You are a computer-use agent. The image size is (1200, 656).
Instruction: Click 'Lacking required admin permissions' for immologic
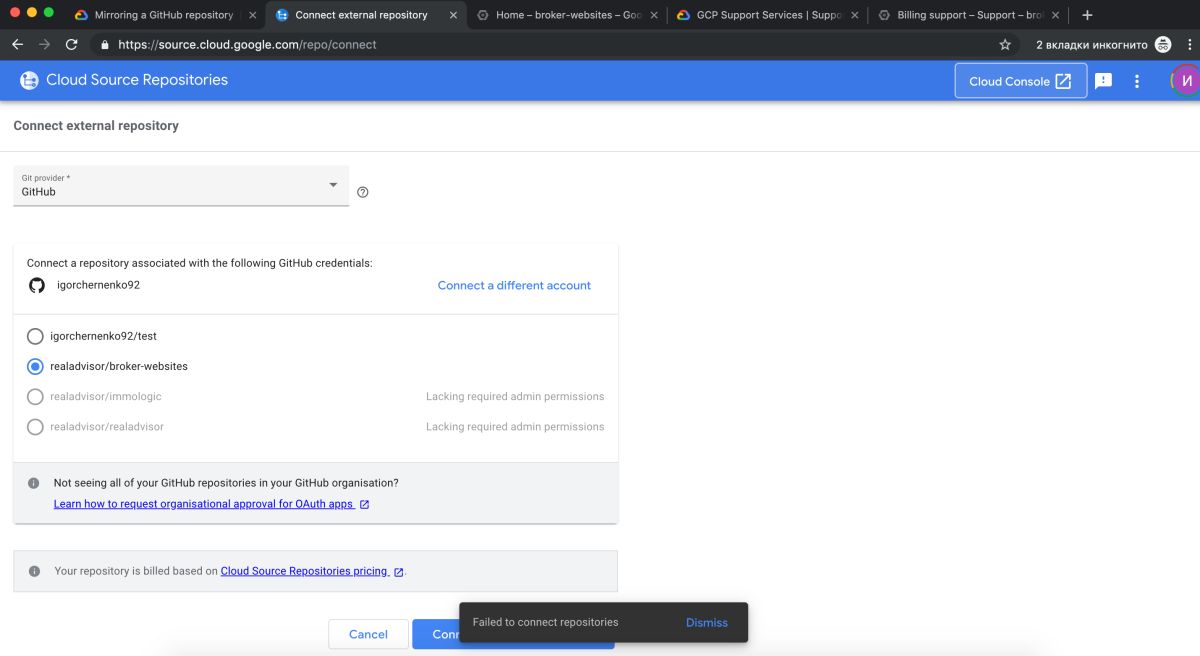point(515,397)
